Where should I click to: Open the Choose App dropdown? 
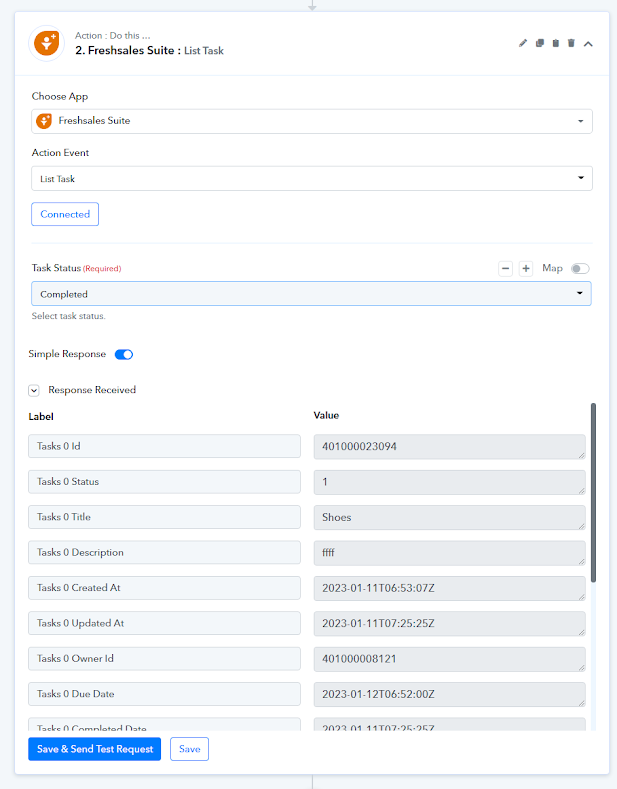[x=312, y=121]
